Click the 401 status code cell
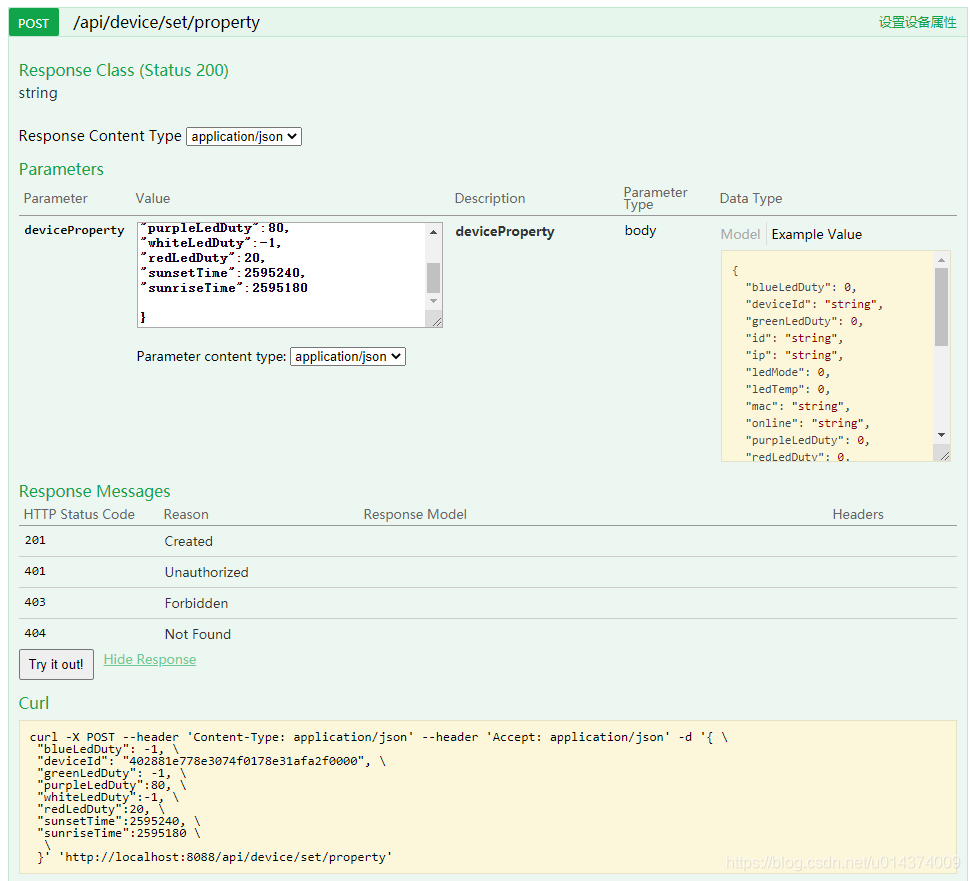 35,572
